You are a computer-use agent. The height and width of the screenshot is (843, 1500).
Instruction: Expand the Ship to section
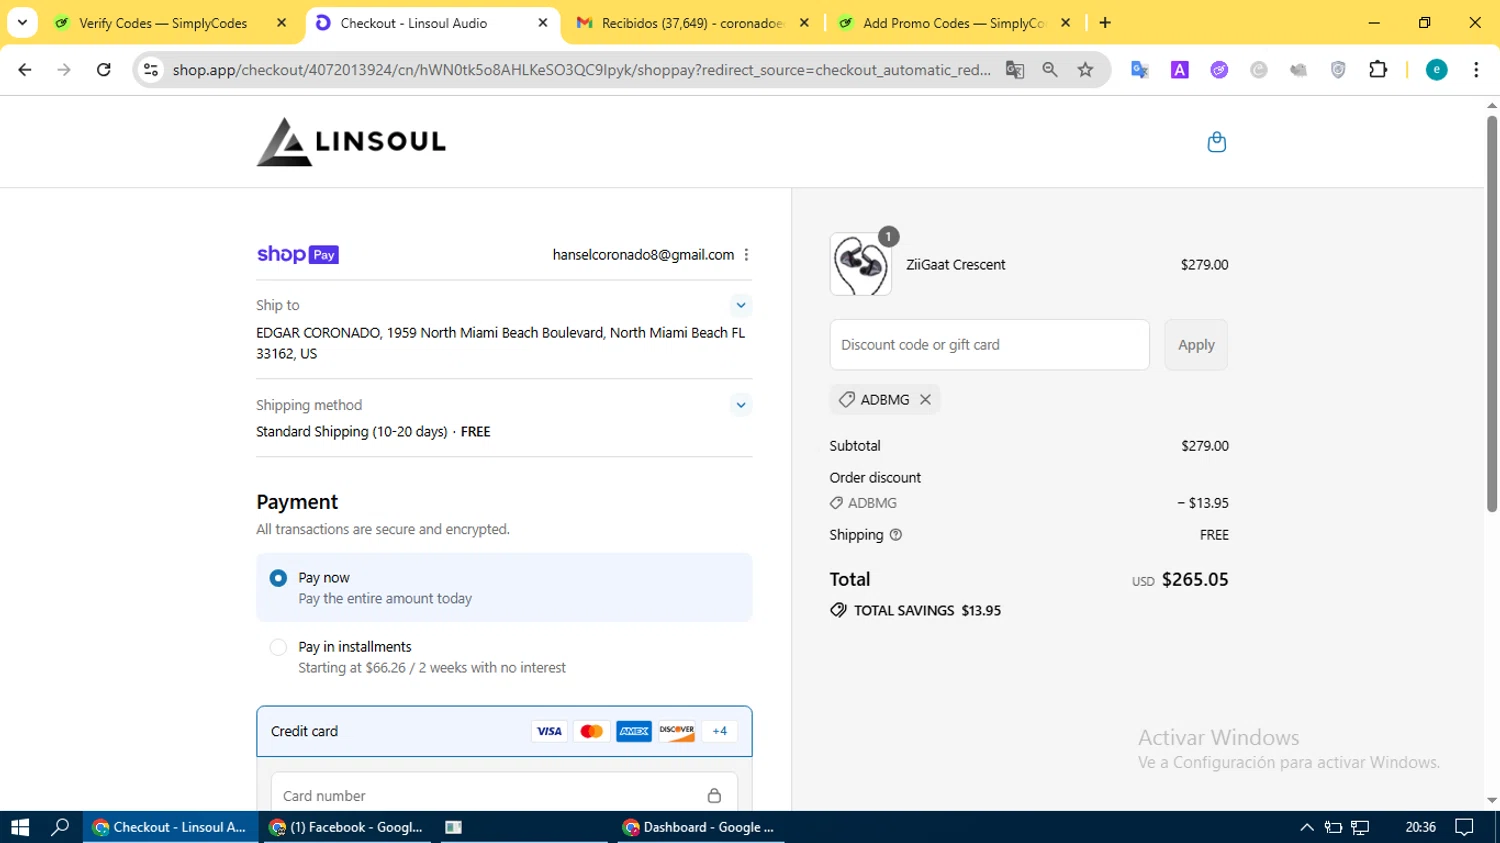pos(741,305)
